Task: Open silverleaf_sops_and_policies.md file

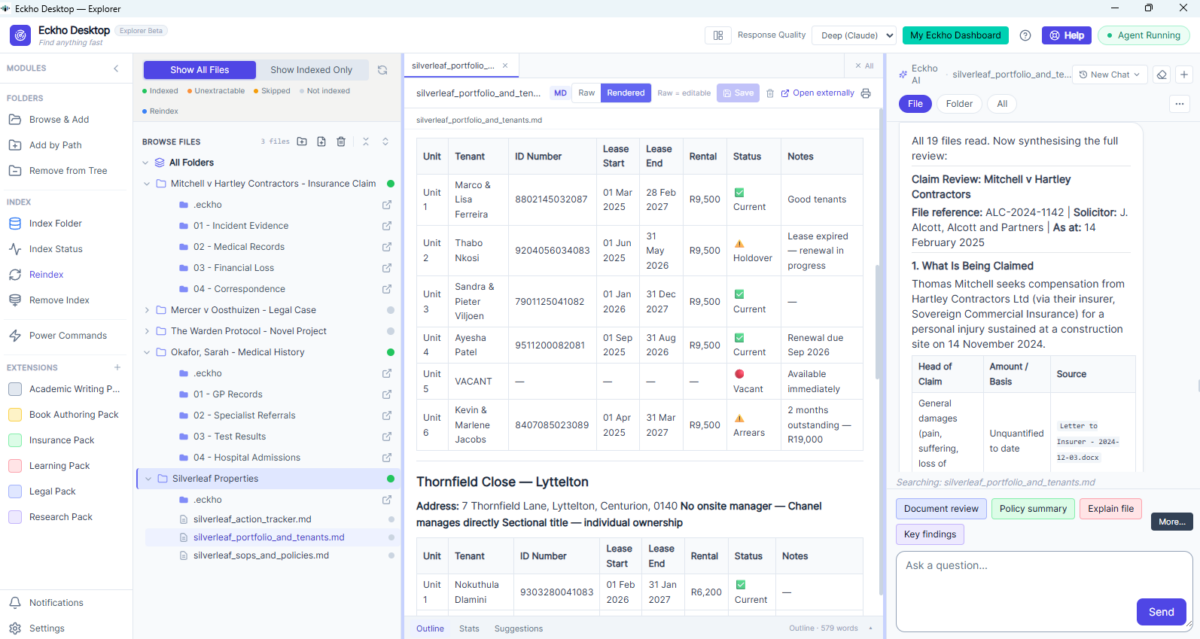Action: (261, 556)
